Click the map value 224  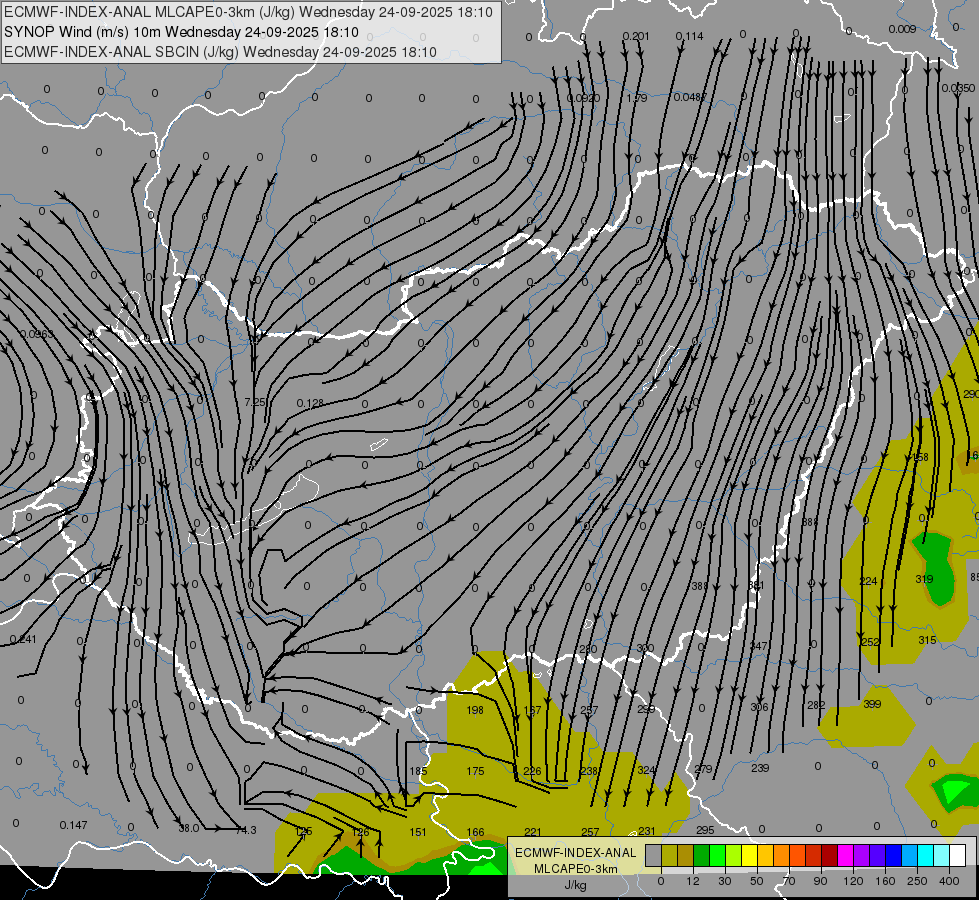(868, 581)
